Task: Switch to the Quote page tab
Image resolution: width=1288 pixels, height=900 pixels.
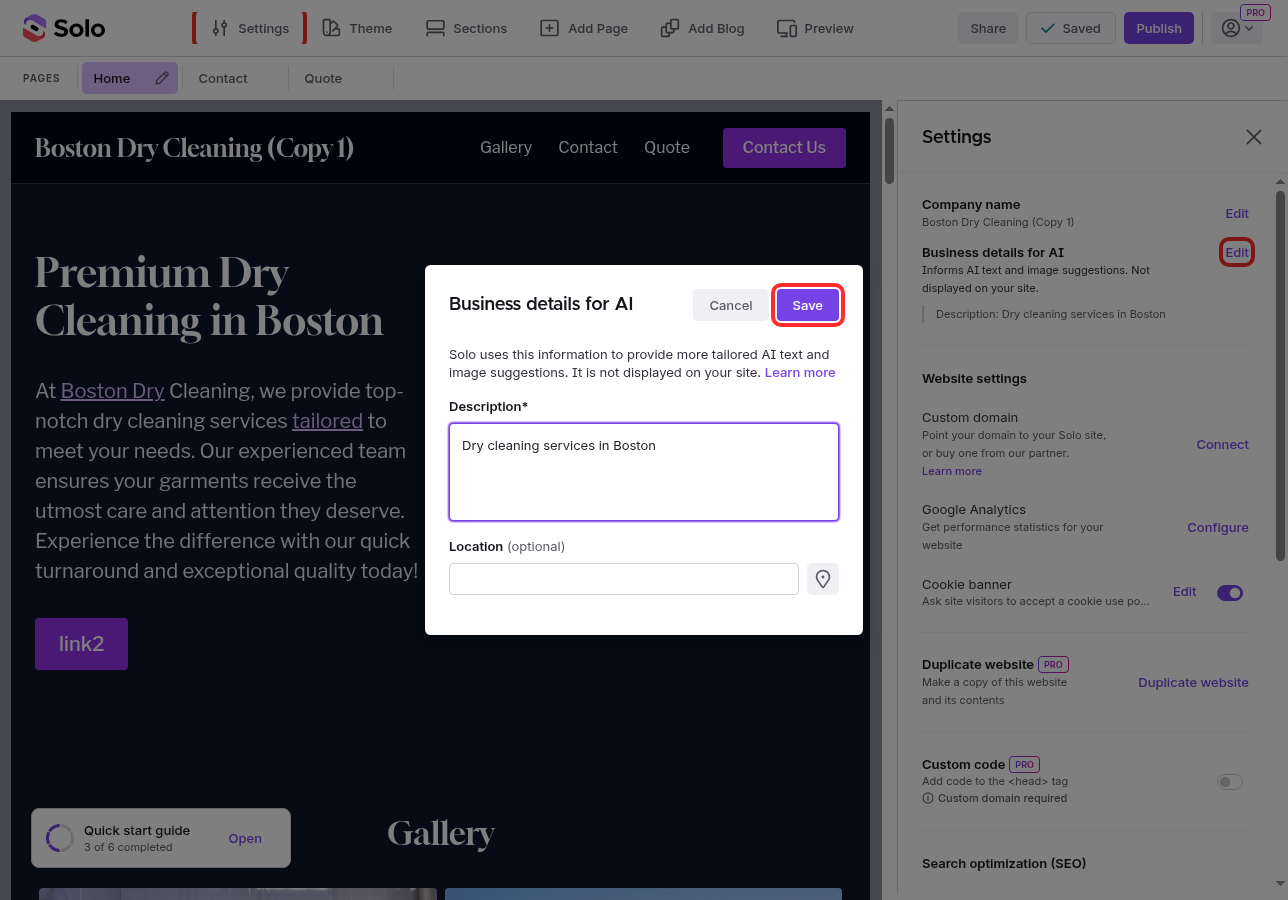Action: pos(323,78)
